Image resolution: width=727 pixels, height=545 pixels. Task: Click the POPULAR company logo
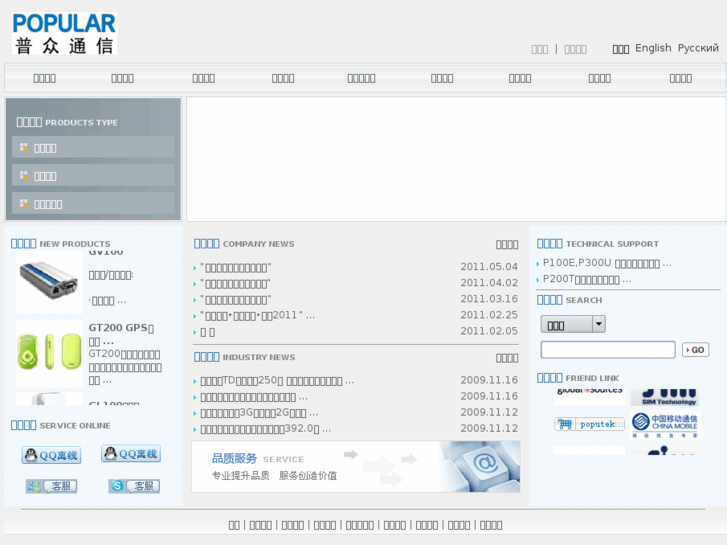point(64,33)
